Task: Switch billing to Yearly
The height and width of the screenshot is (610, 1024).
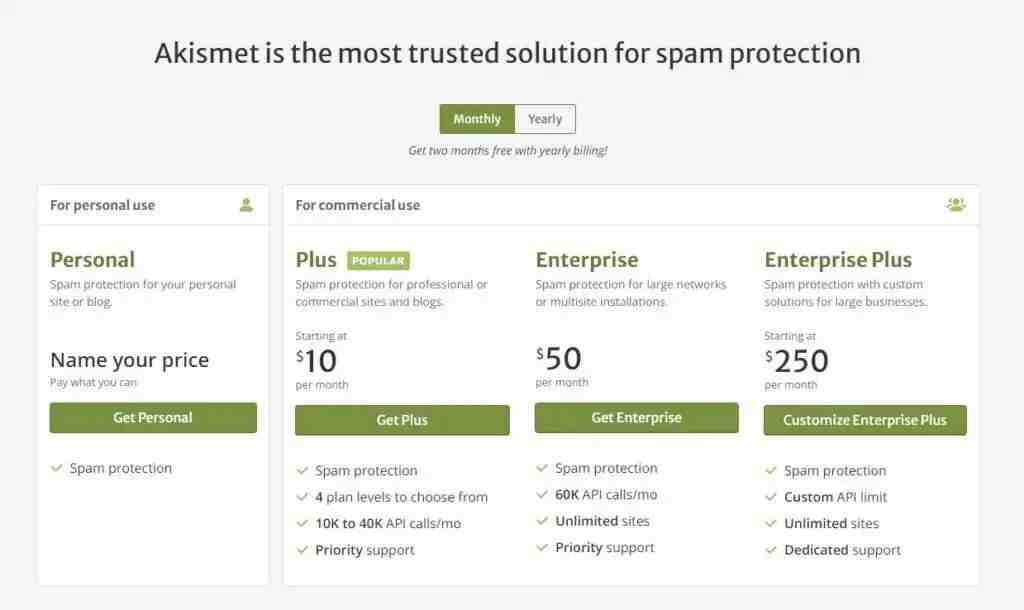Action: point(545,119)
